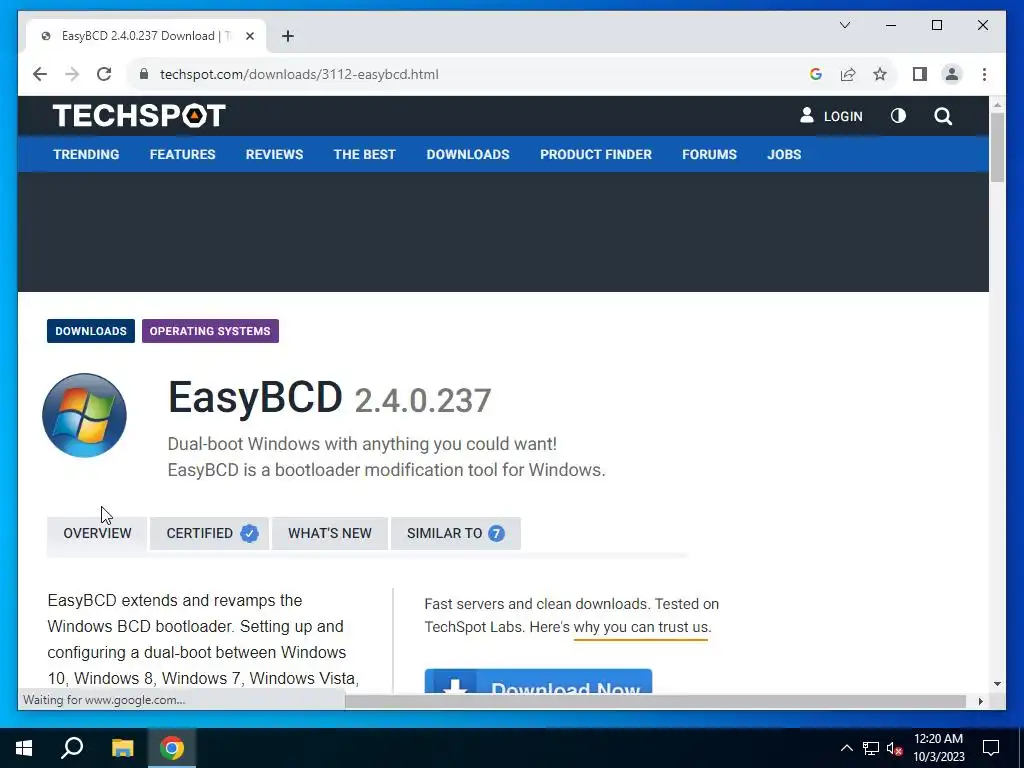Image resolution: width=1024 pixels, height=768 pixels.
Task: Click the Download Now button
Action: click(538, 681)
